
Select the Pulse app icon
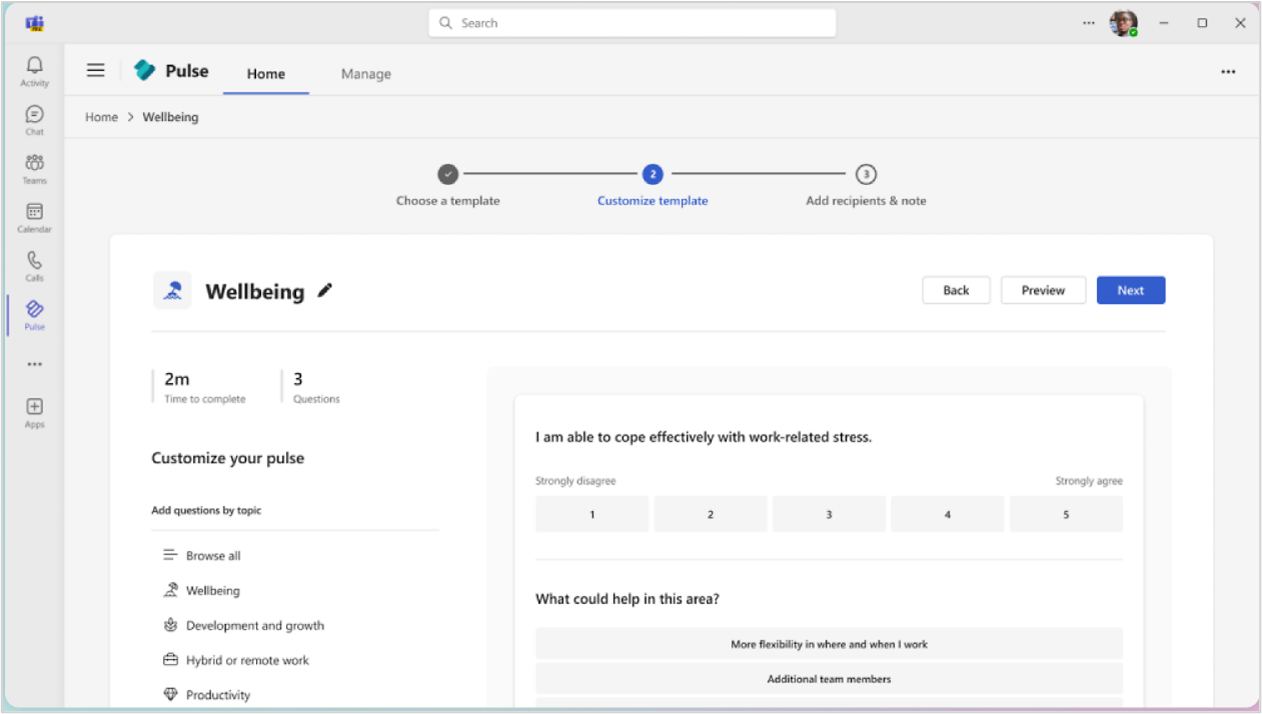click(33, 312)
